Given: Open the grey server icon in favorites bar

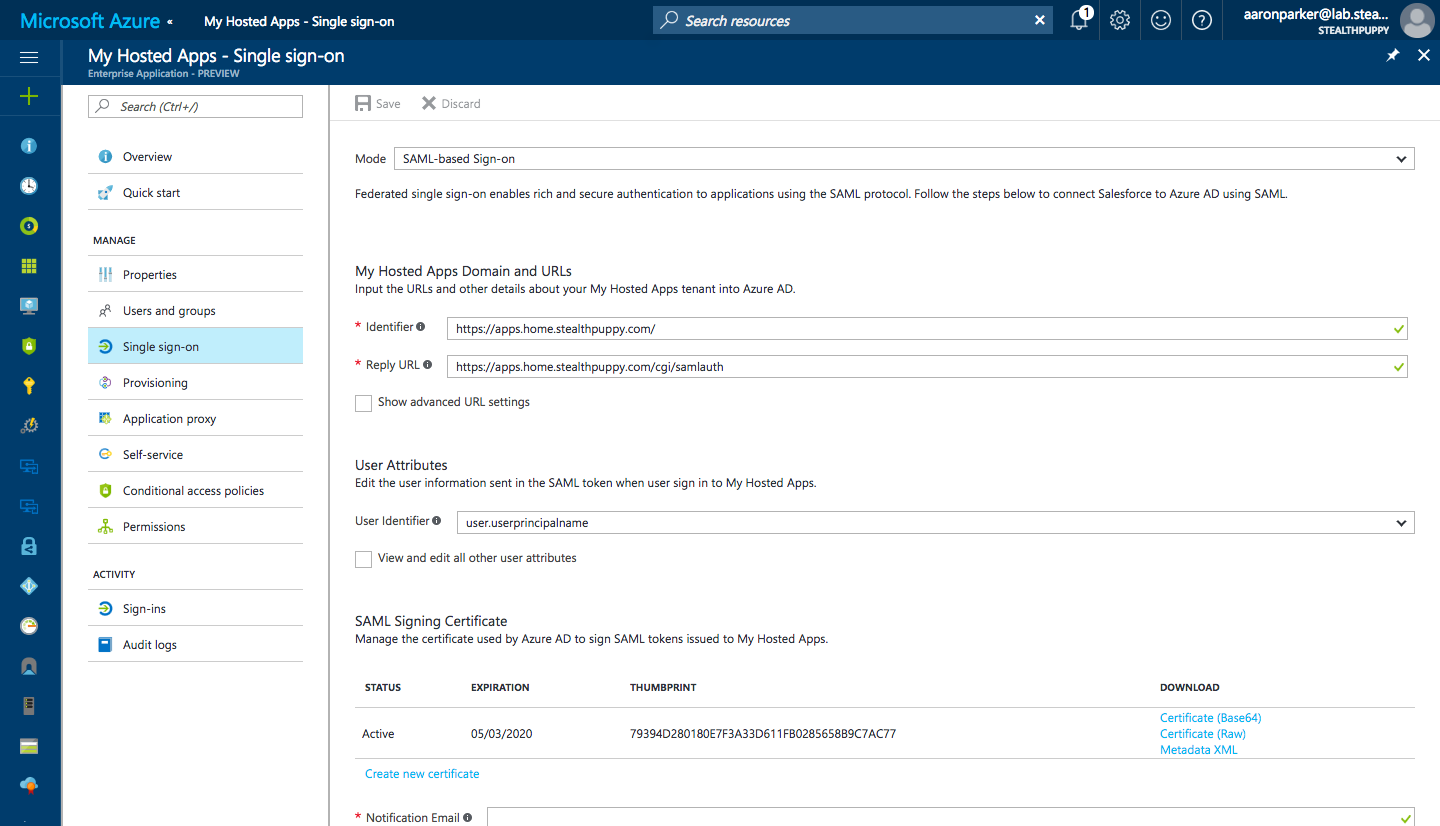Looking at the screenshot, I should point(29,706).
